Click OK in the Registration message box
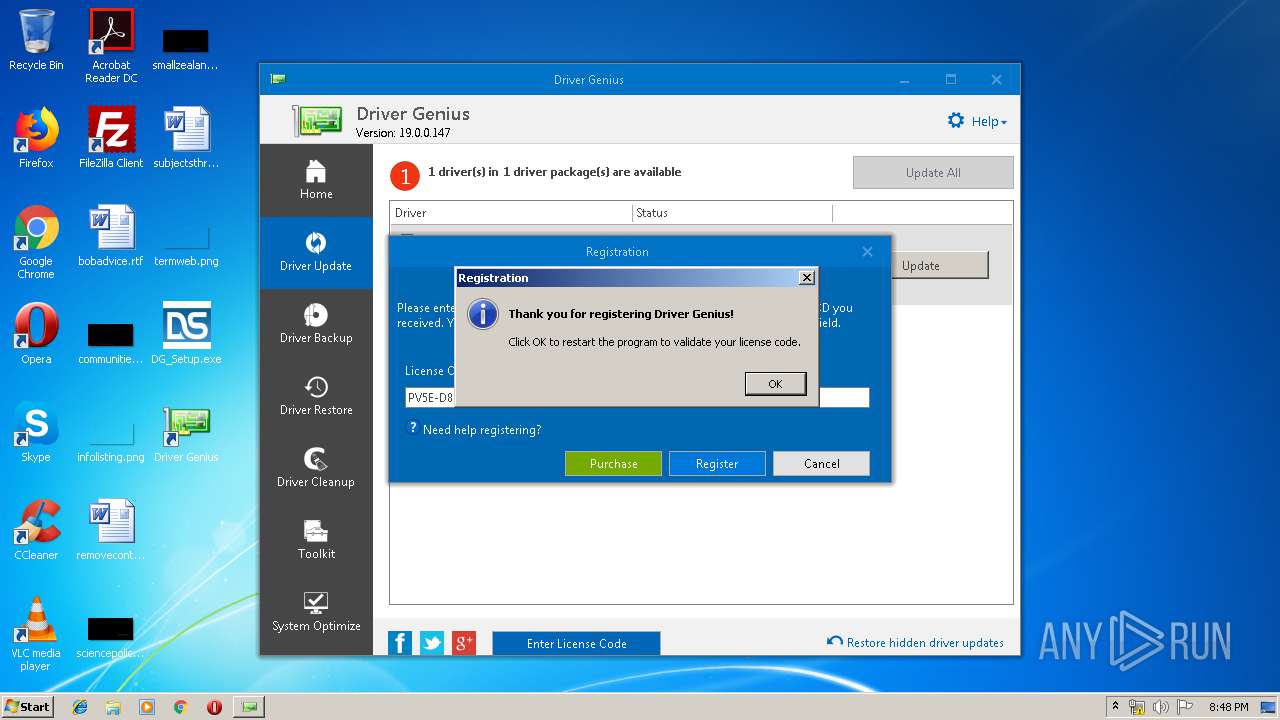1280x720 pixels. [x=775, y=384]
